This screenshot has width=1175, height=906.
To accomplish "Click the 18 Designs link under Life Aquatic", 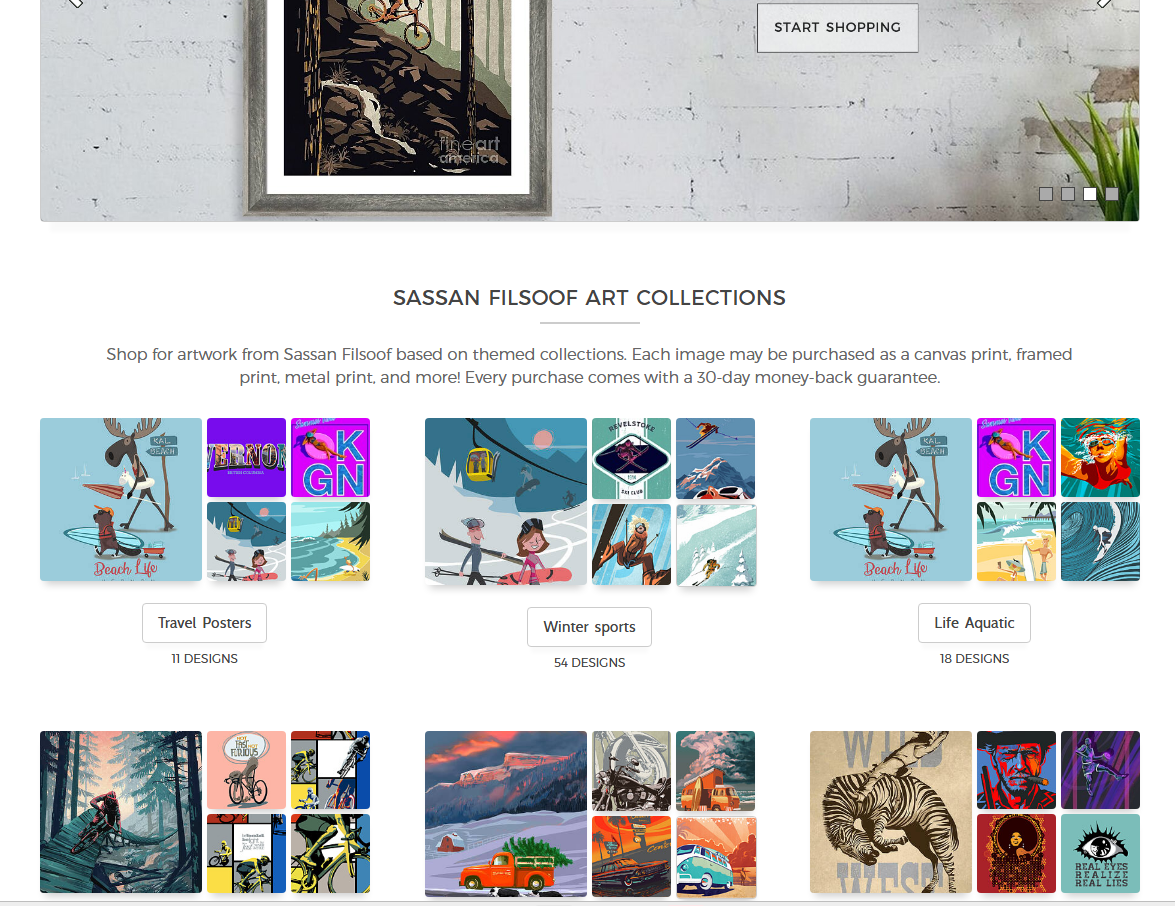I will pos(974,659).
